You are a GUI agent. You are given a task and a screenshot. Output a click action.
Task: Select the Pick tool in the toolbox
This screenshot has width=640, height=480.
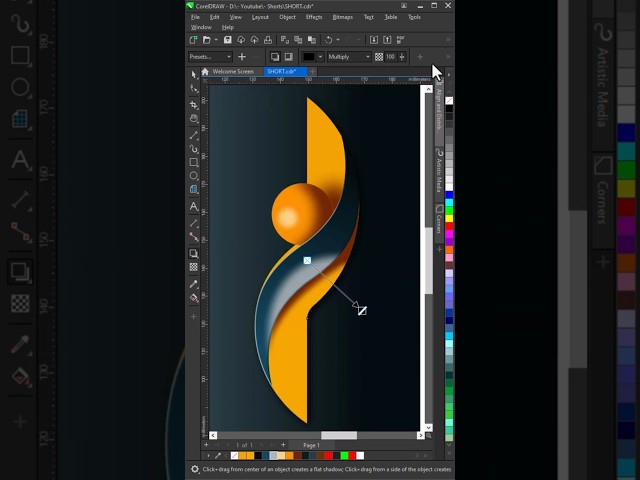click(193, 75)
